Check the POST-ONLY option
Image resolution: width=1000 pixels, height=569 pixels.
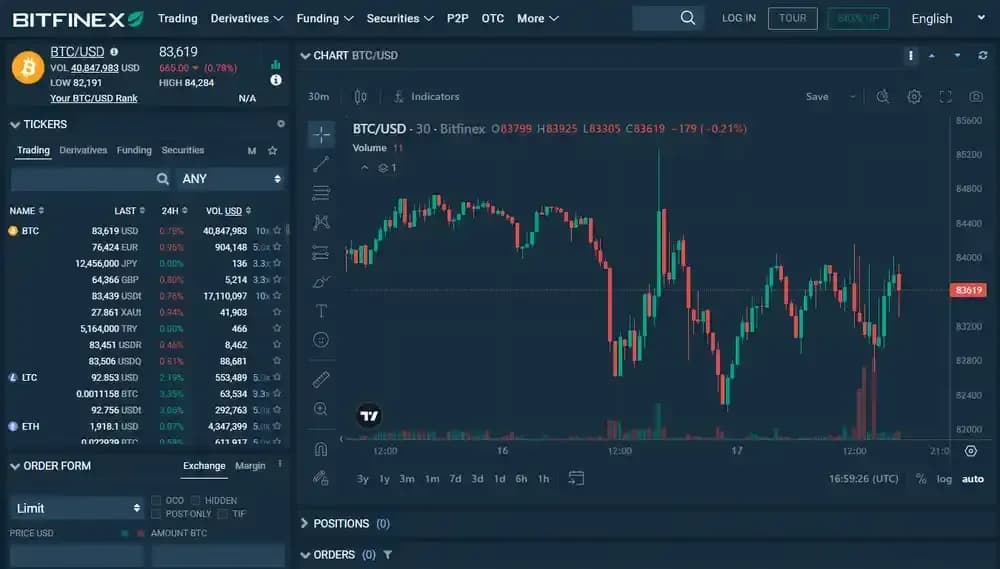pos(156,514)
